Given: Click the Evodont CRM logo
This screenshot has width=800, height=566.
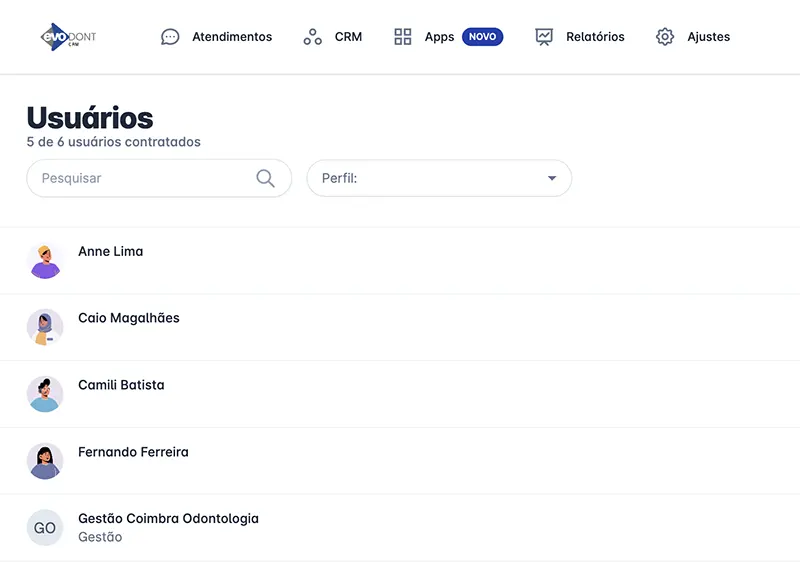Looking at the screenshot, I should [x=68, y=37].
